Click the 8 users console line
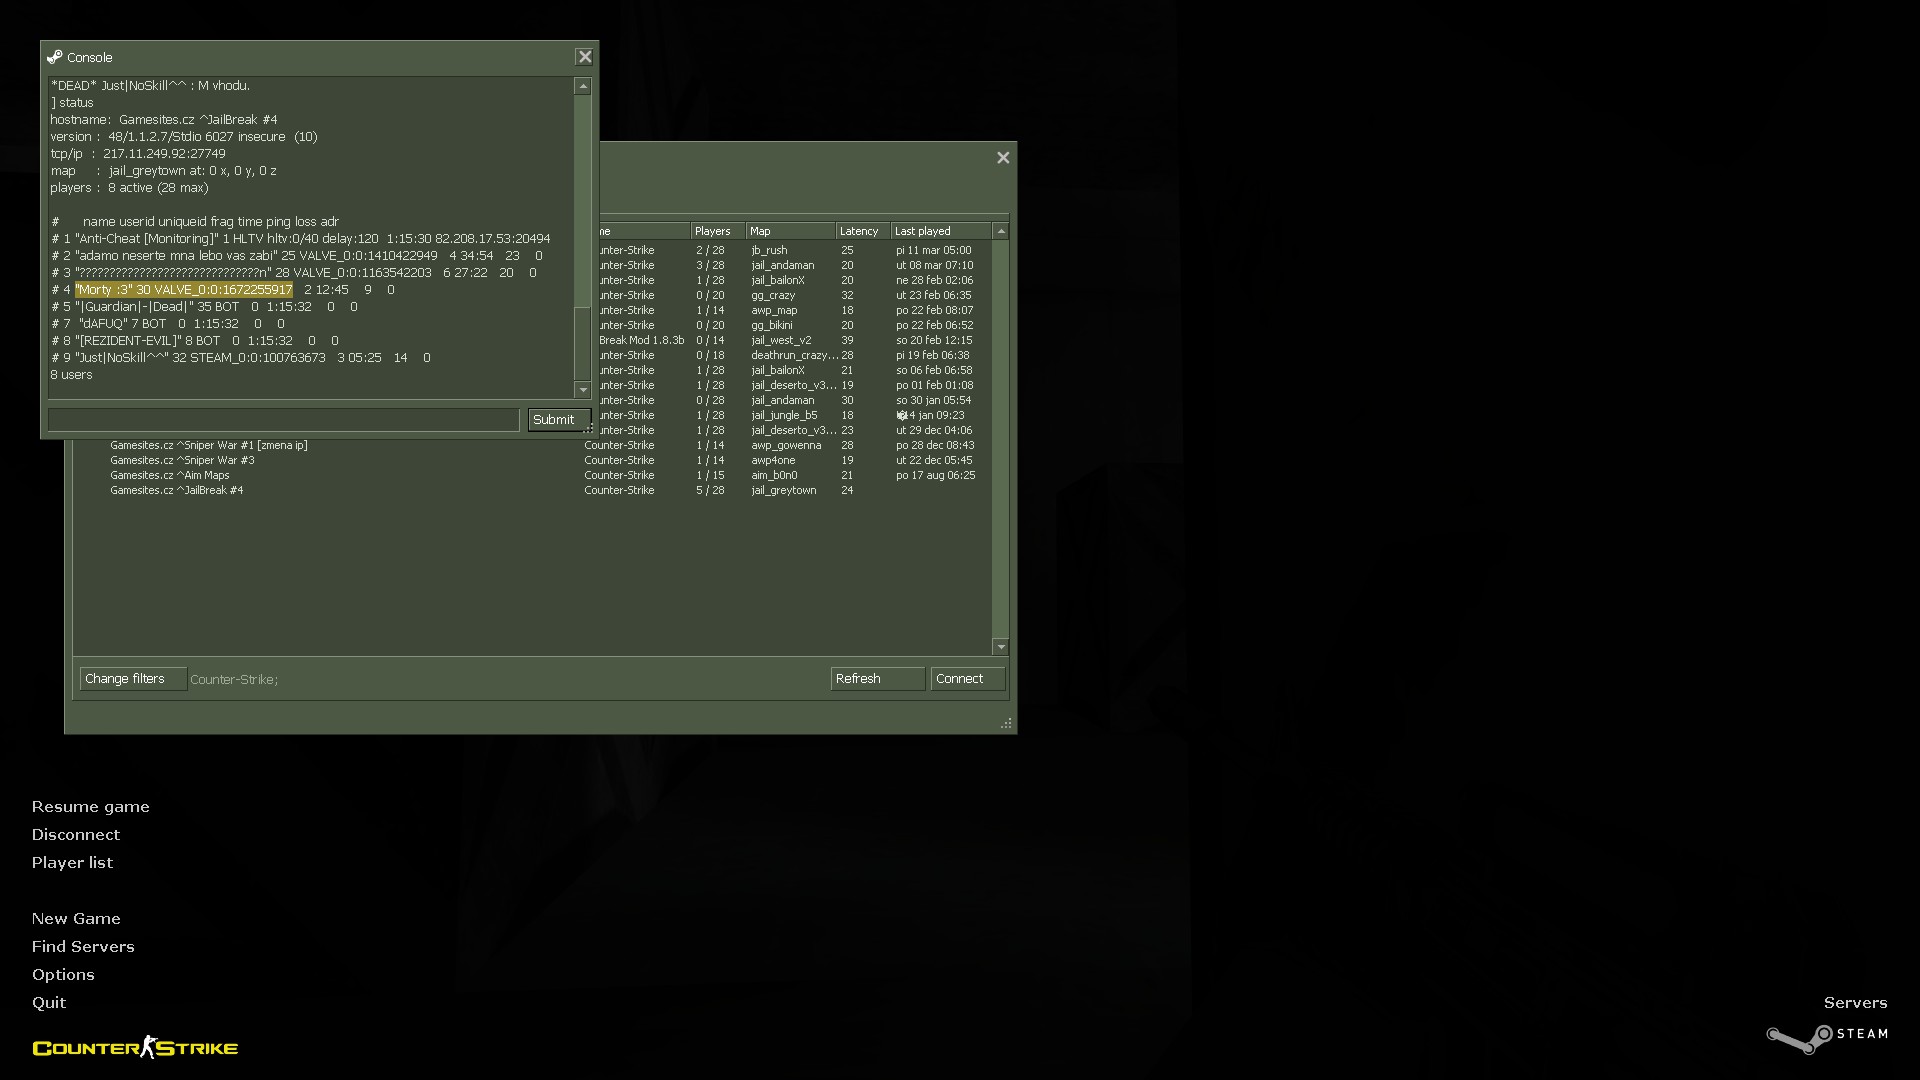Screen dimensions: 1920x1080 tap(71, 375)
